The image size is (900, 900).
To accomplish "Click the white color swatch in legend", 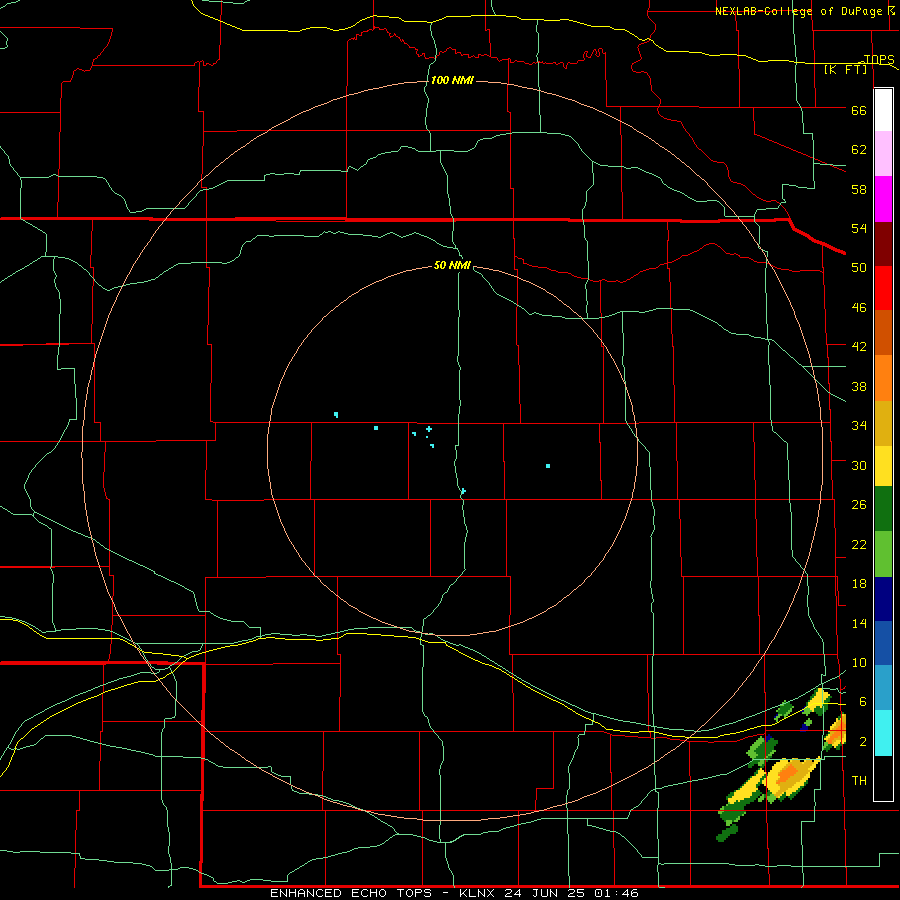I will click(883, 110).
